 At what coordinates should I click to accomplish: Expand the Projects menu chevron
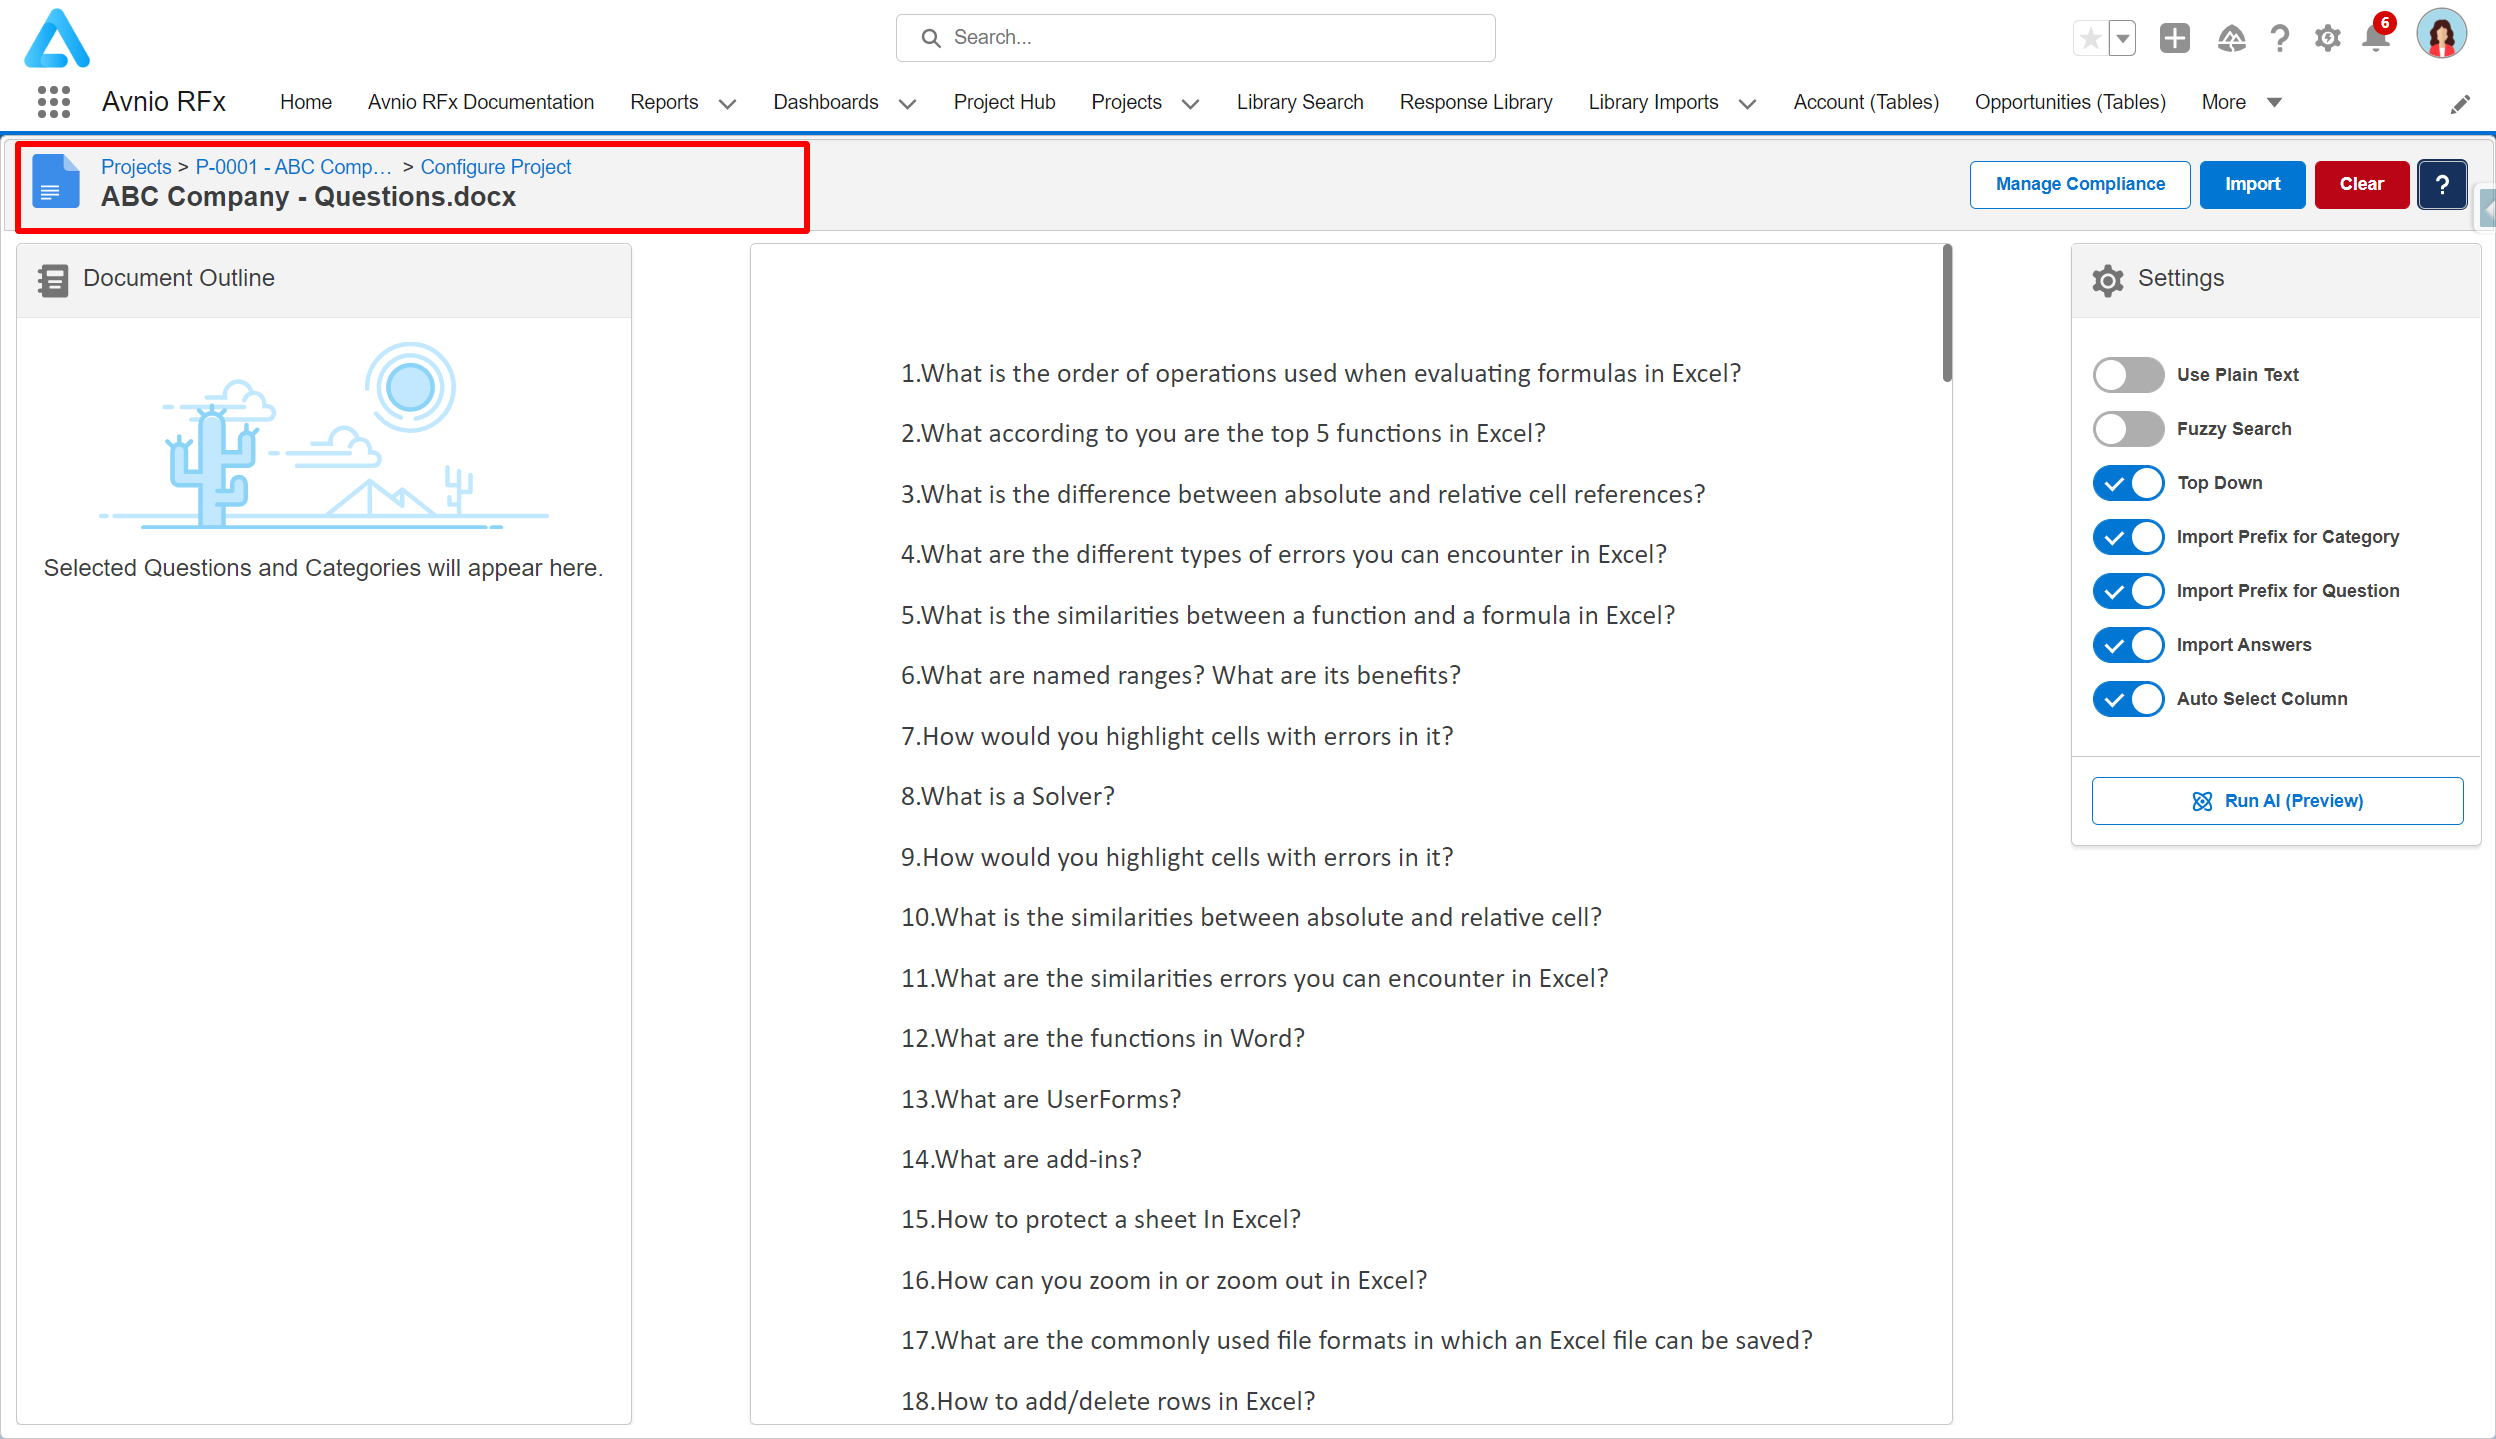pos(1191,104)
